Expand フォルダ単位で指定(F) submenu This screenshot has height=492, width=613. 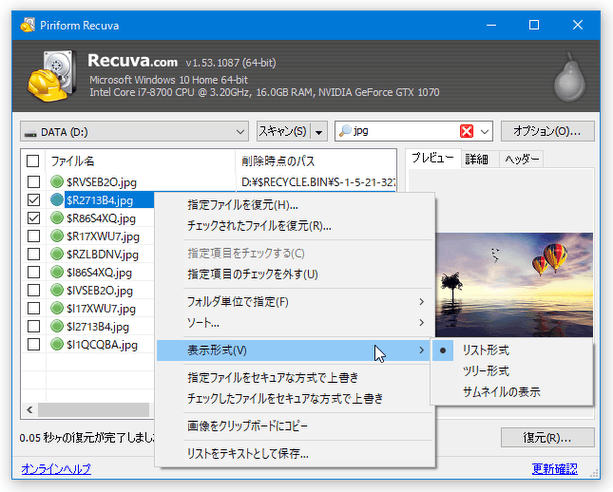[296, 302]
